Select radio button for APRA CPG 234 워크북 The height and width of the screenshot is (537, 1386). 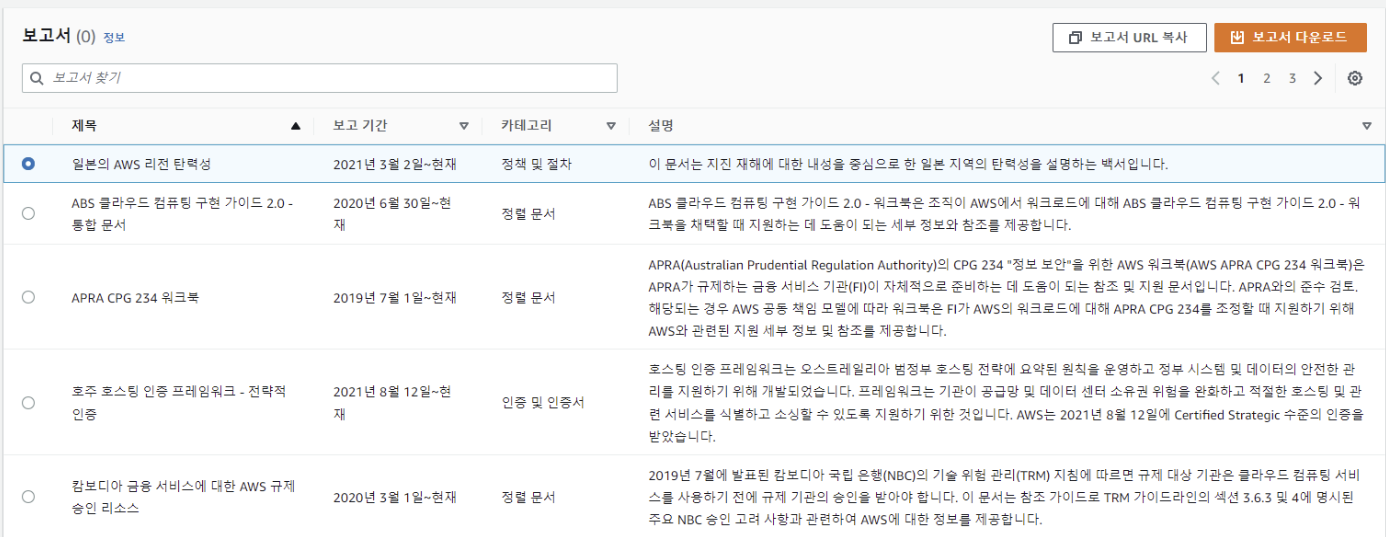coord(28,297)
